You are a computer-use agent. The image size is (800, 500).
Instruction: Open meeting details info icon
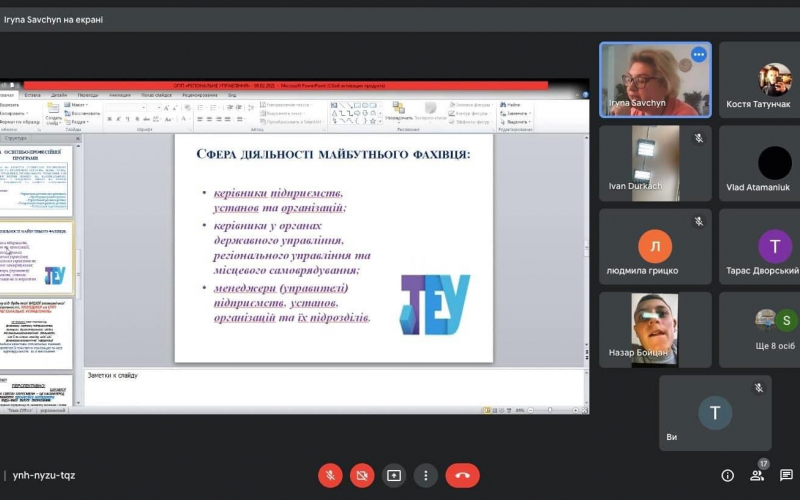[x=727, y=476]
